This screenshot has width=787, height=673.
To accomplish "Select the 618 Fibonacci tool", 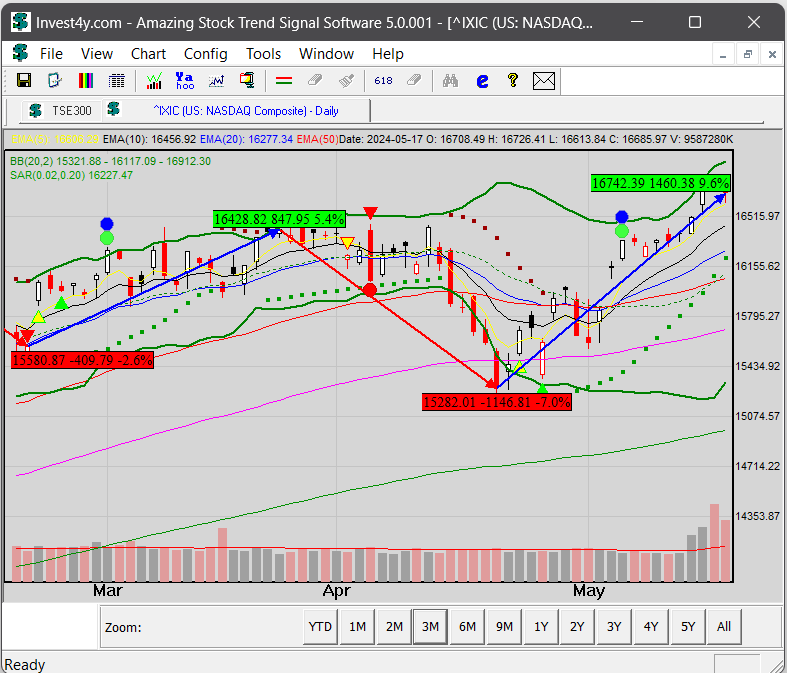I will [383, 81].
